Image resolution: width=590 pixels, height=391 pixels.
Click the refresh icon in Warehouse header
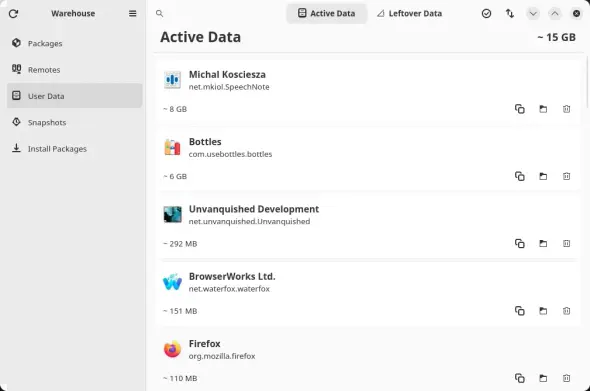[14, 14]
